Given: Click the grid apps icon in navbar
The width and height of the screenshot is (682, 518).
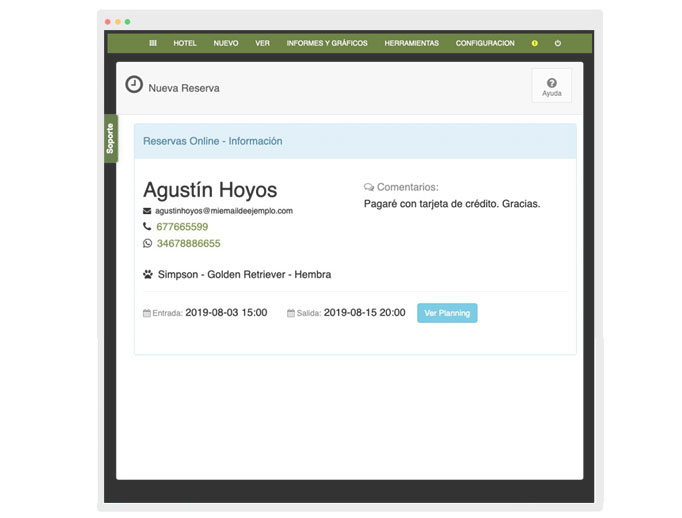Looking at the screenshot, I should (x=153, y=43).
